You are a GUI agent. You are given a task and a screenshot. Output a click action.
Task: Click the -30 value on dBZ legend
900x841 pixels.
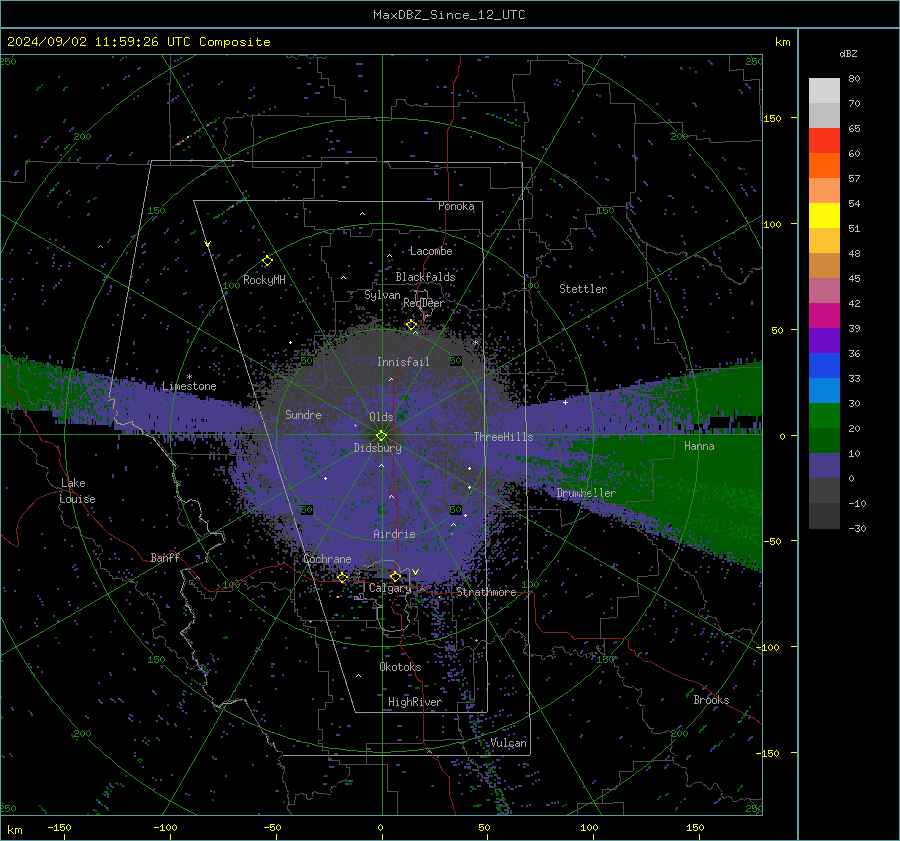pos(858,528)
